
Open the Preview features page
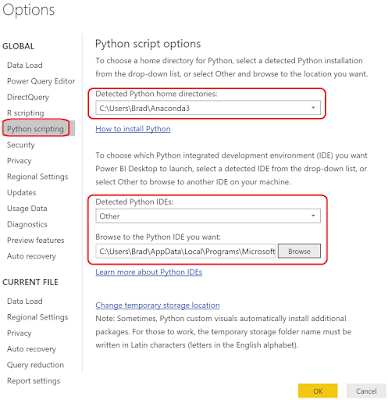(36, 240)
